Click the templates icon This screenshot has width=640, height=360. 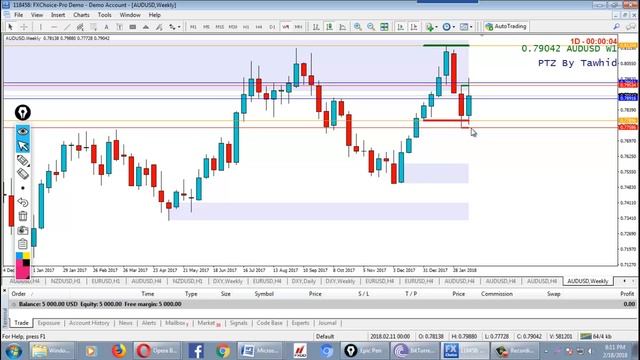pyautogui.click(x=464, y=27)
